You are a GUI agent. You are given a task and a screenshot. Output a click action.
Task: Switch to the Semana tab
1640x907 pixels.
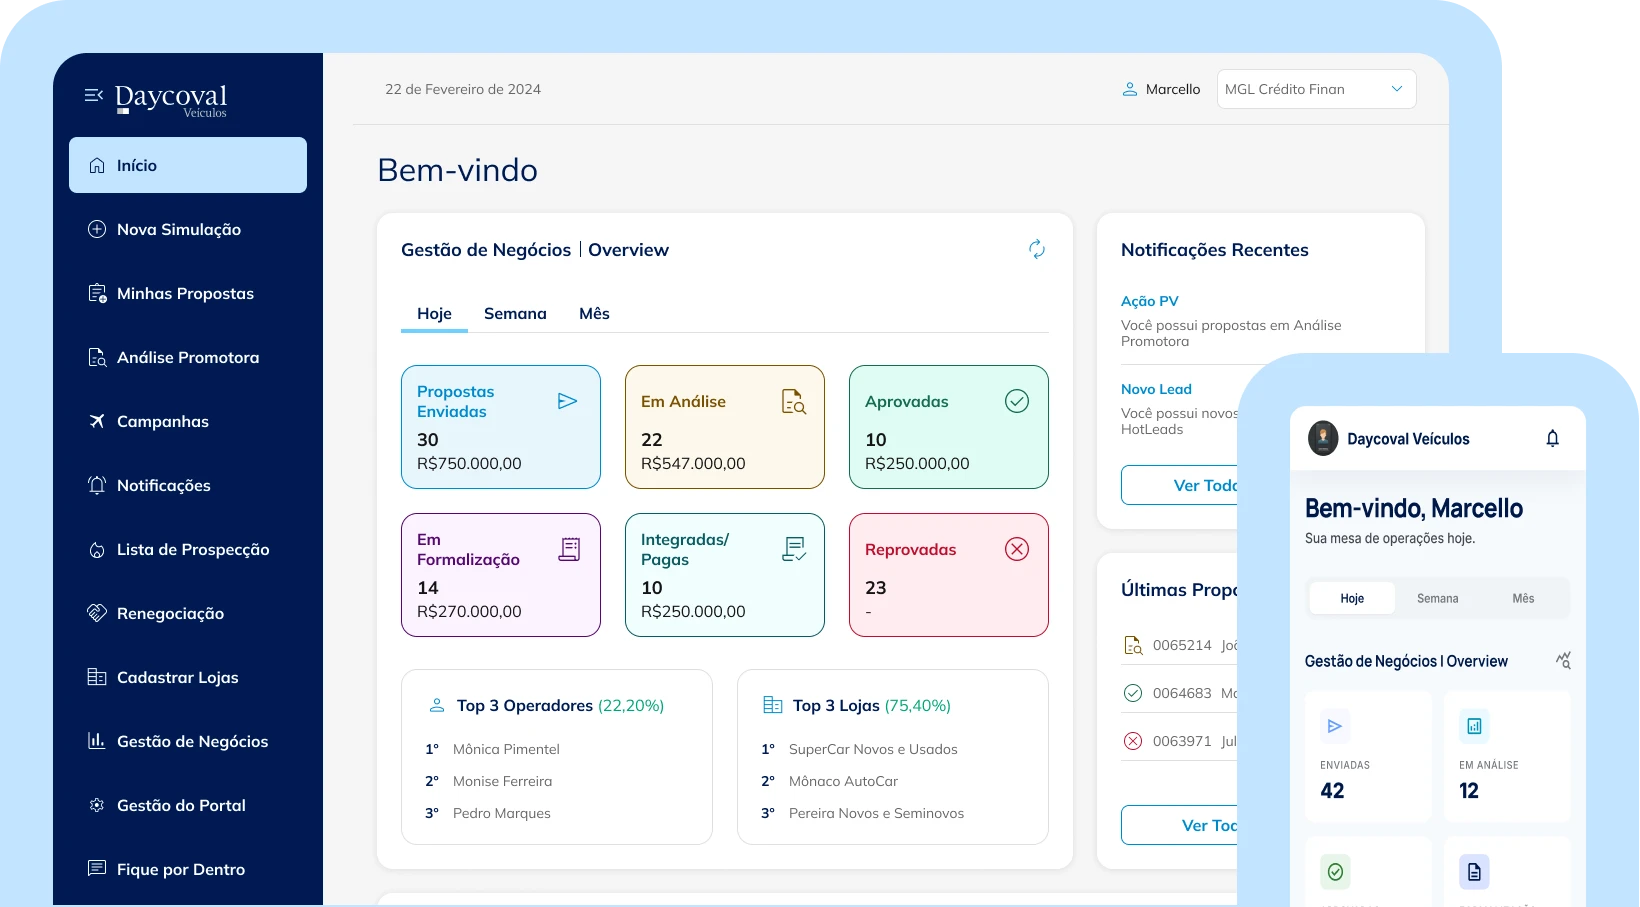tap(515, 313)
